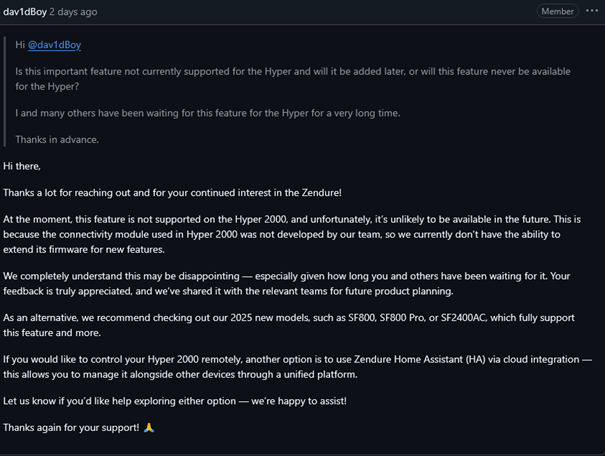
Task: Open the dav1dBoy author profile name
Action: coord(25,12)
